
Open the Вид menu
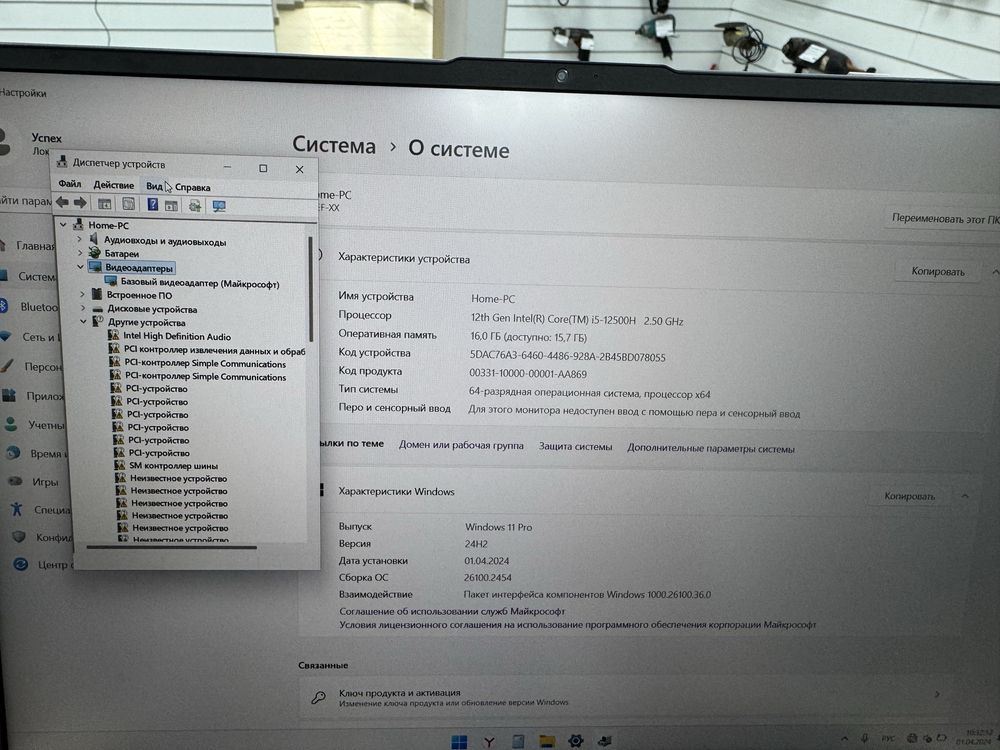click(154, 186)
